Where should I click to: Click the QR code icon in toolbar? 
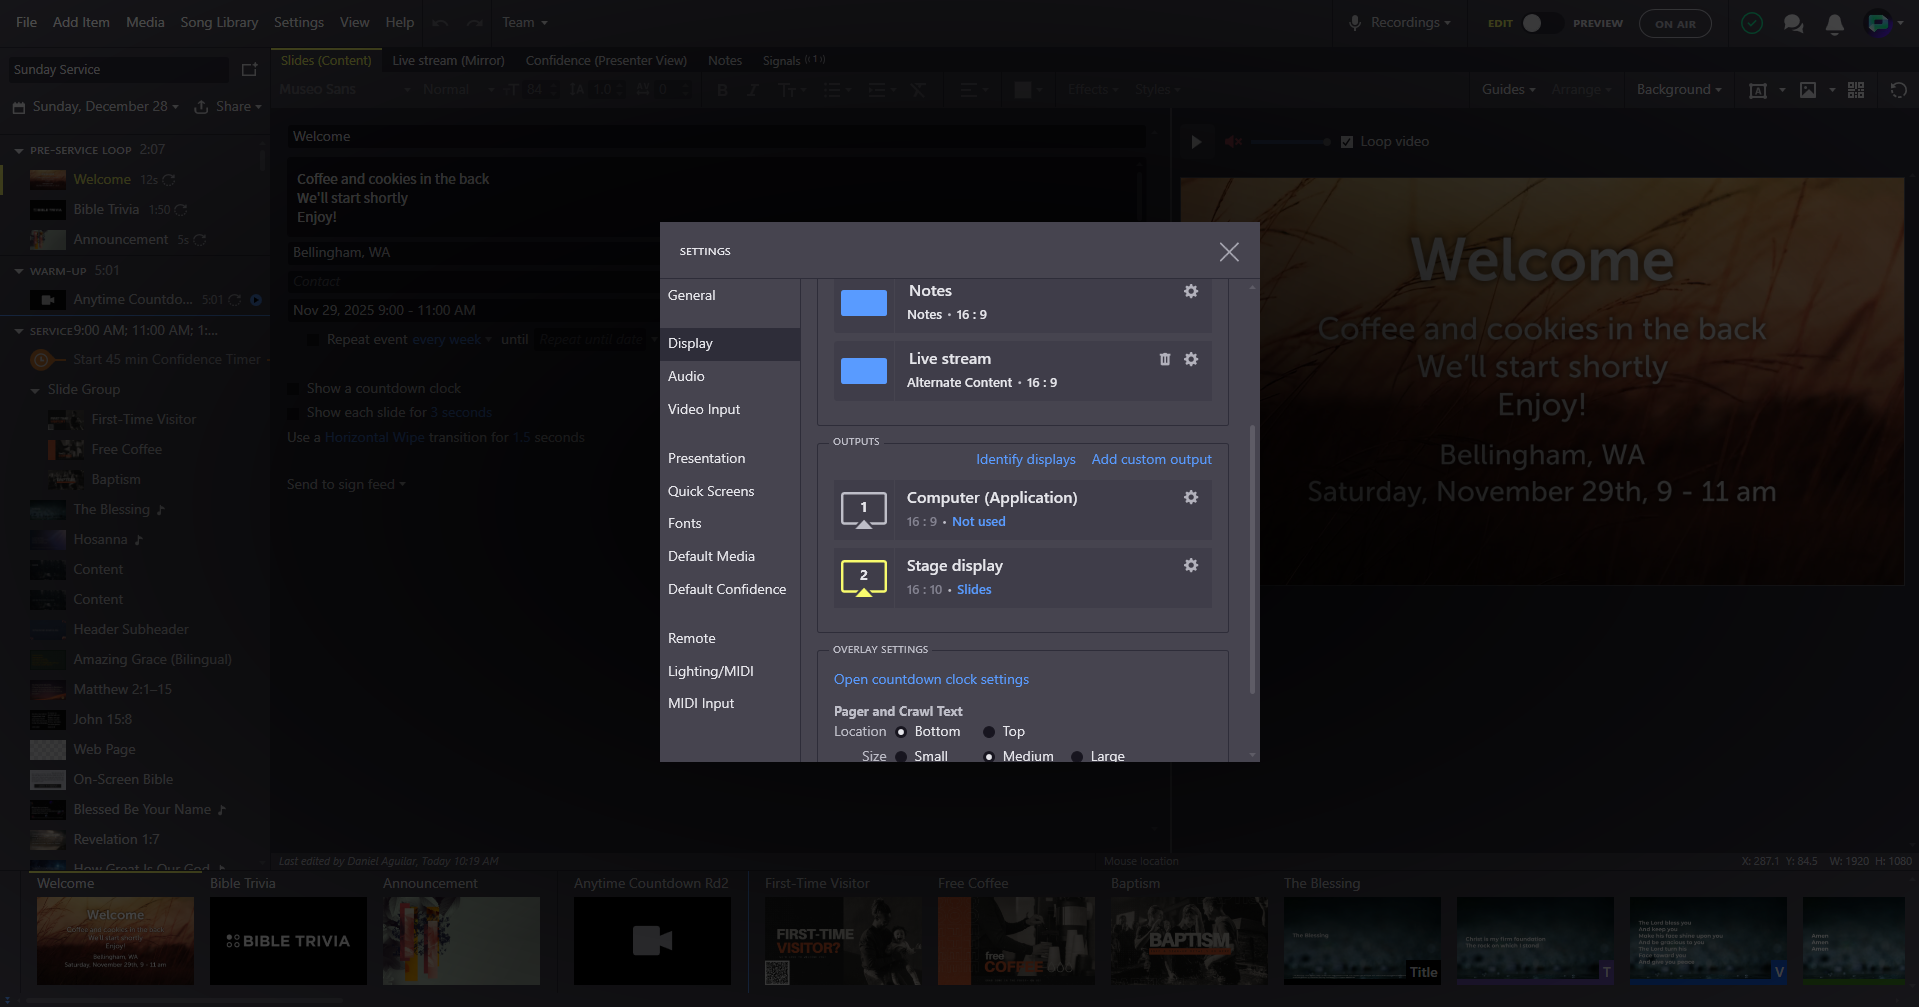pos(1856,90)
